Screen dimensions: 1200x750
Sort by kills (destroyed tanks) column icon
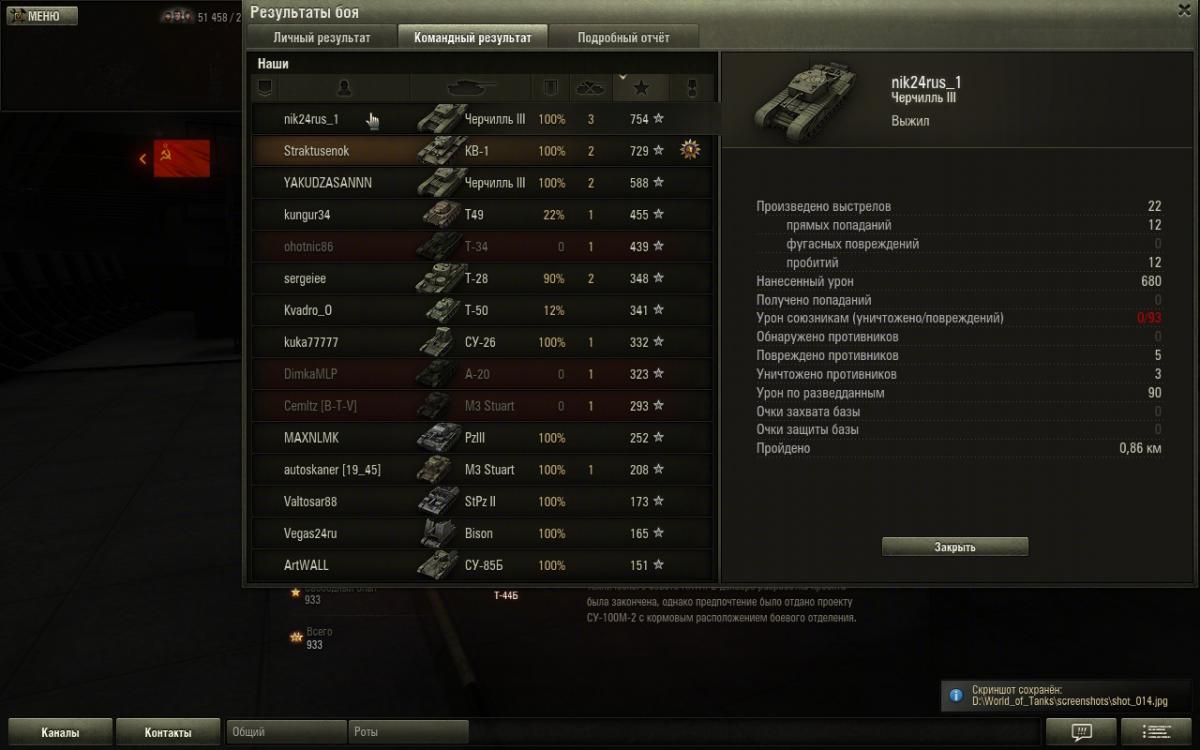[590, 88]
